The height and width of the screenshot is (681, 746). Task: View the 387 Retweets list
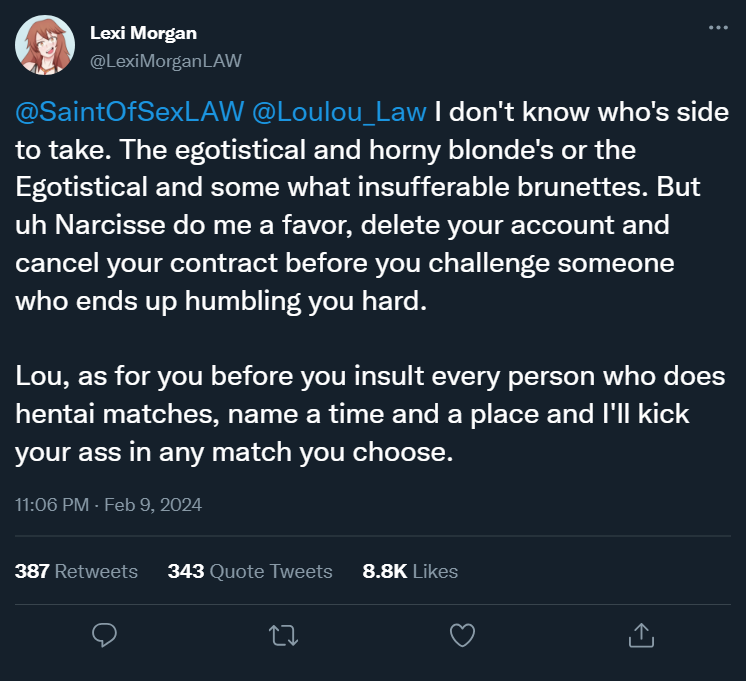[76, 571]
